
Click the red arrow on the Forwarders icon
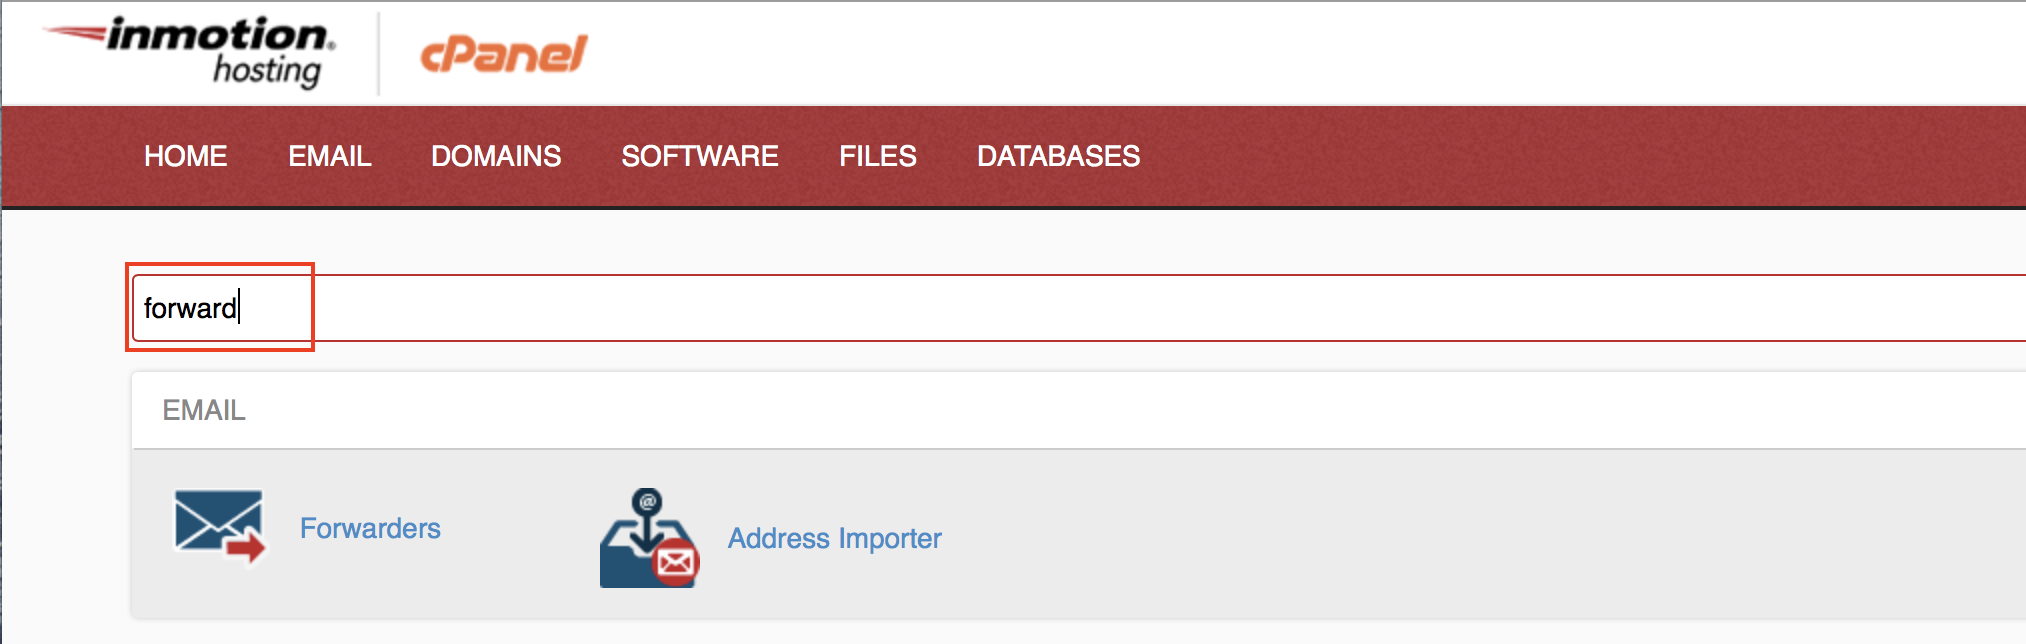[246, 546]
